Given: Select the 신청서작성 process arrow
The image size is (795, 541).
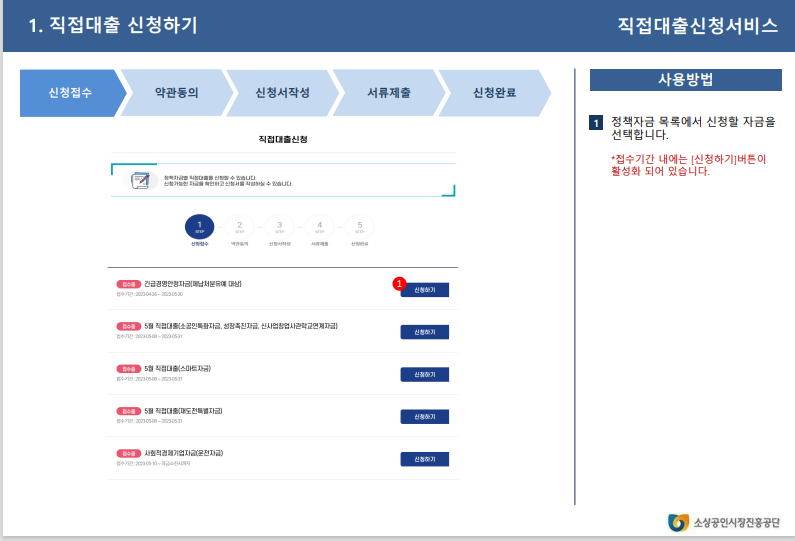Looking at the screenshot, I should (x=282, y=93).
